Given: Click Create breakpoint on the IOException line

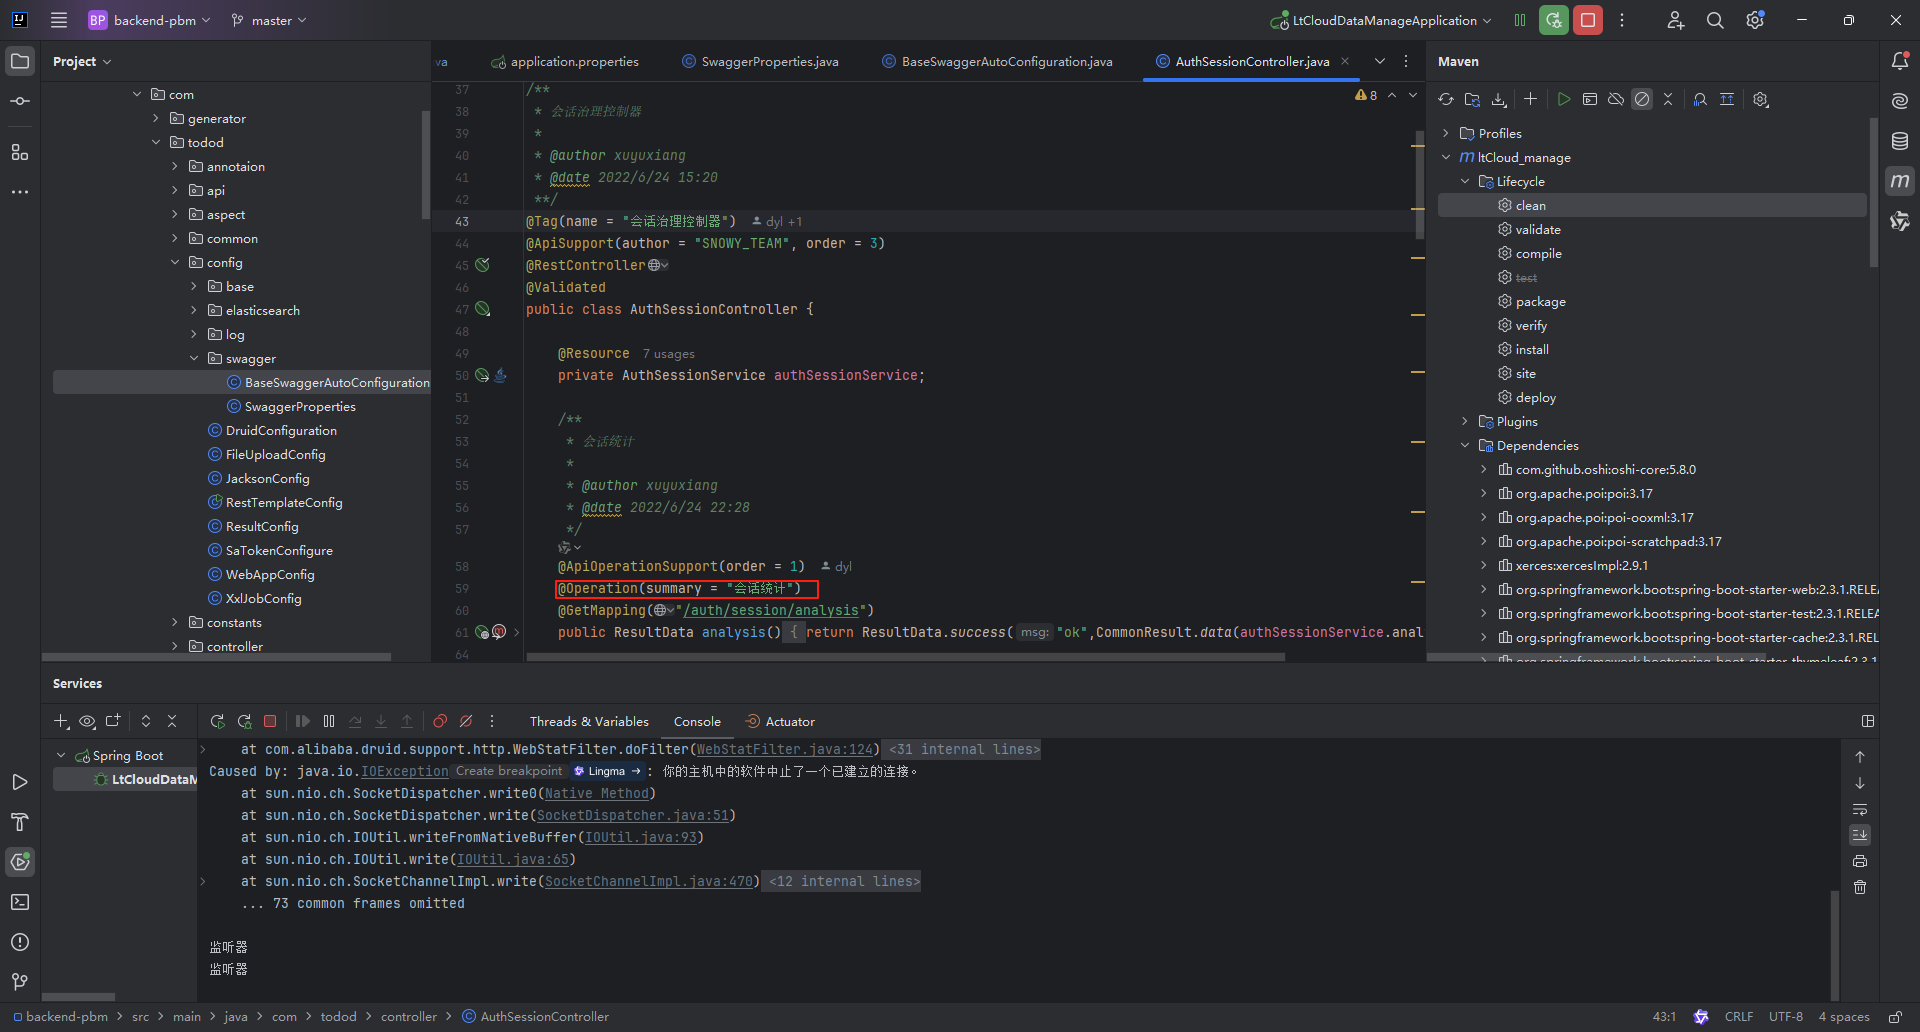Looking at the screenshot, I should (x=508, y=770).
